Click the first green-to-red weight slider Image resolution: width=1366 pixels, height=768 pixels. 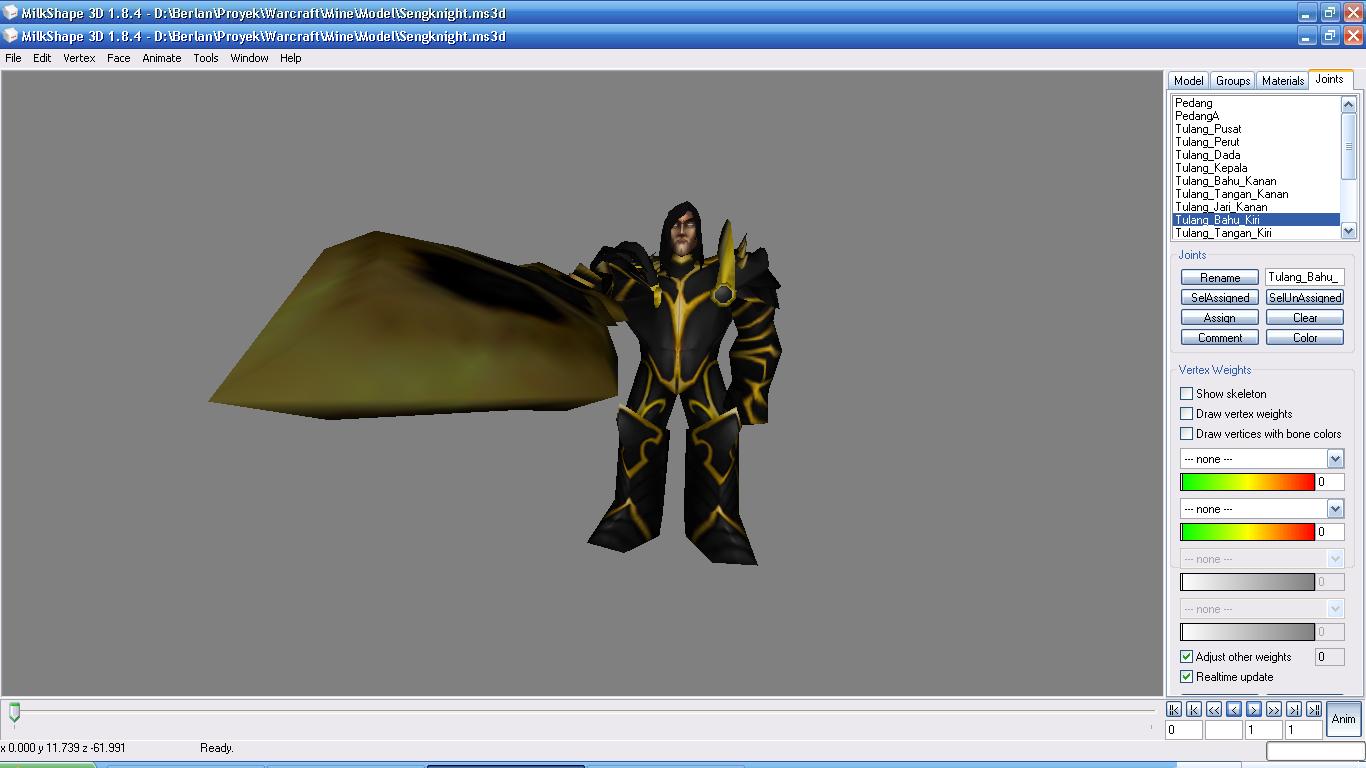[x=1247, y=482]
